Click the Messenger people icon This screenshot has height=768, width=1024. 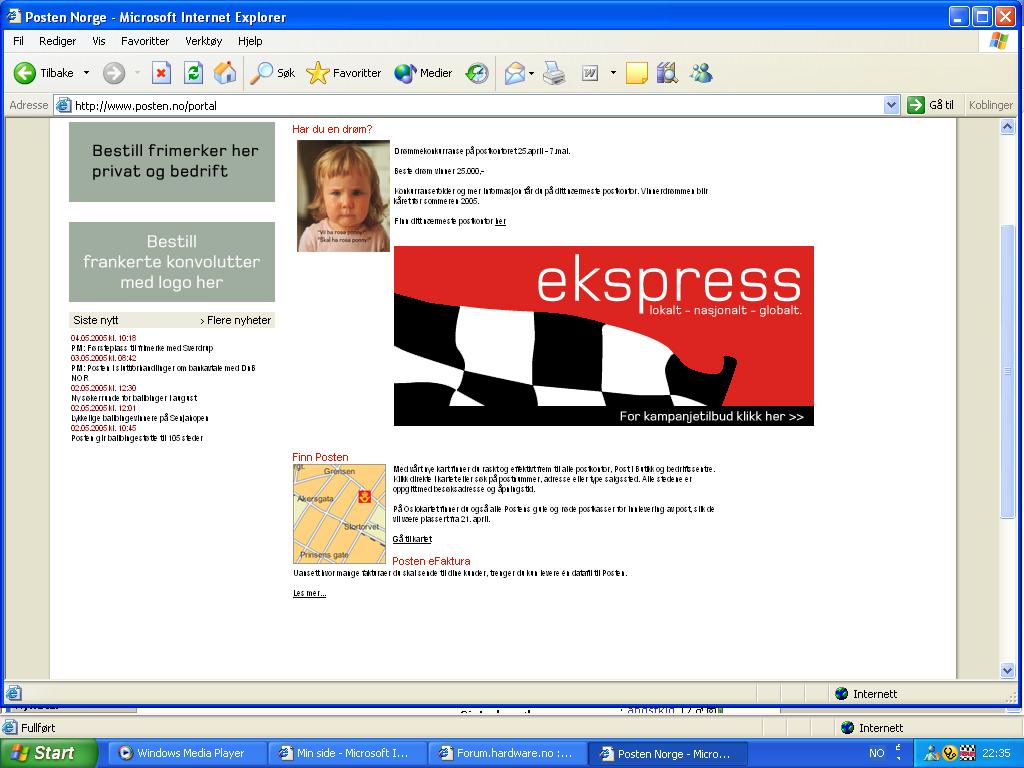[x=701, y=72]
